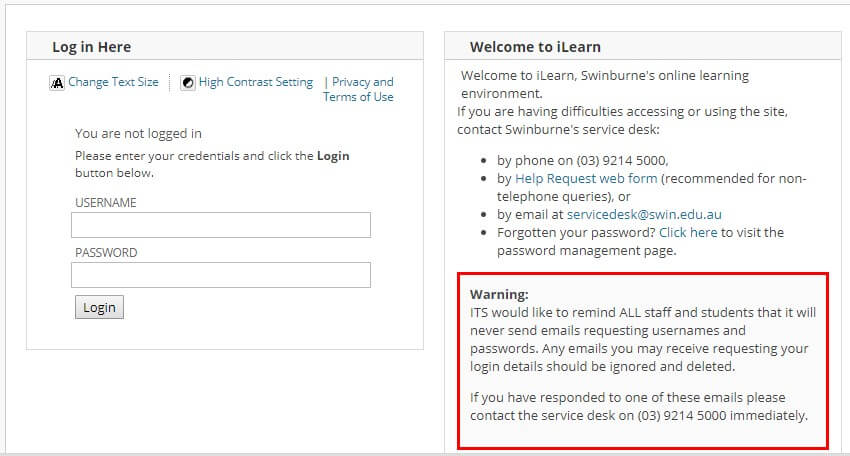Select the 'You are not logged in' text
850x456 pixels.
click(x=138, y=133)
